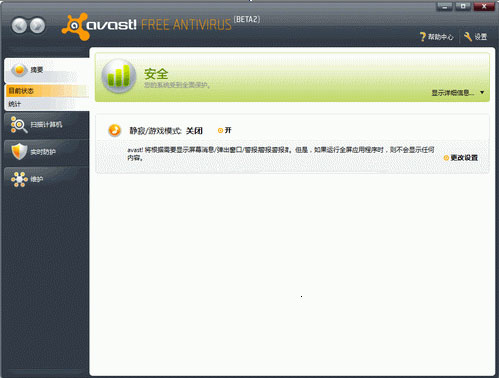The height and width of the screenshot is (378, 499).
Task: Click the 静寂/游戏模式 label text
Action: point(155,131)
